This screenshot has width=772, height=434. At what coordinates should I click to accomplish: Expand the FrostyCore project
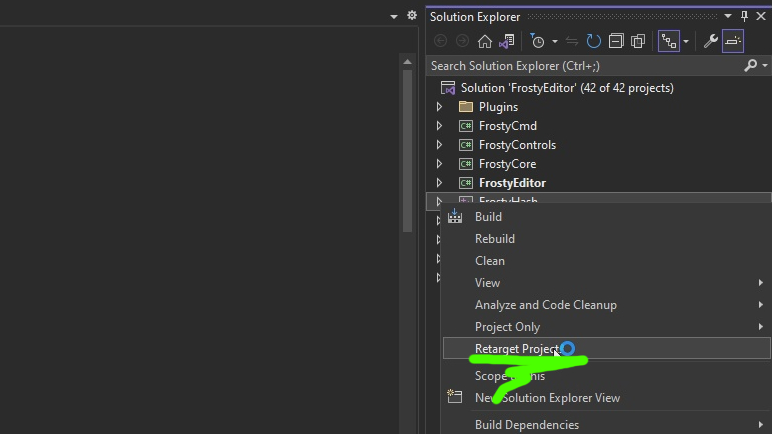click(x=439, y=164)
